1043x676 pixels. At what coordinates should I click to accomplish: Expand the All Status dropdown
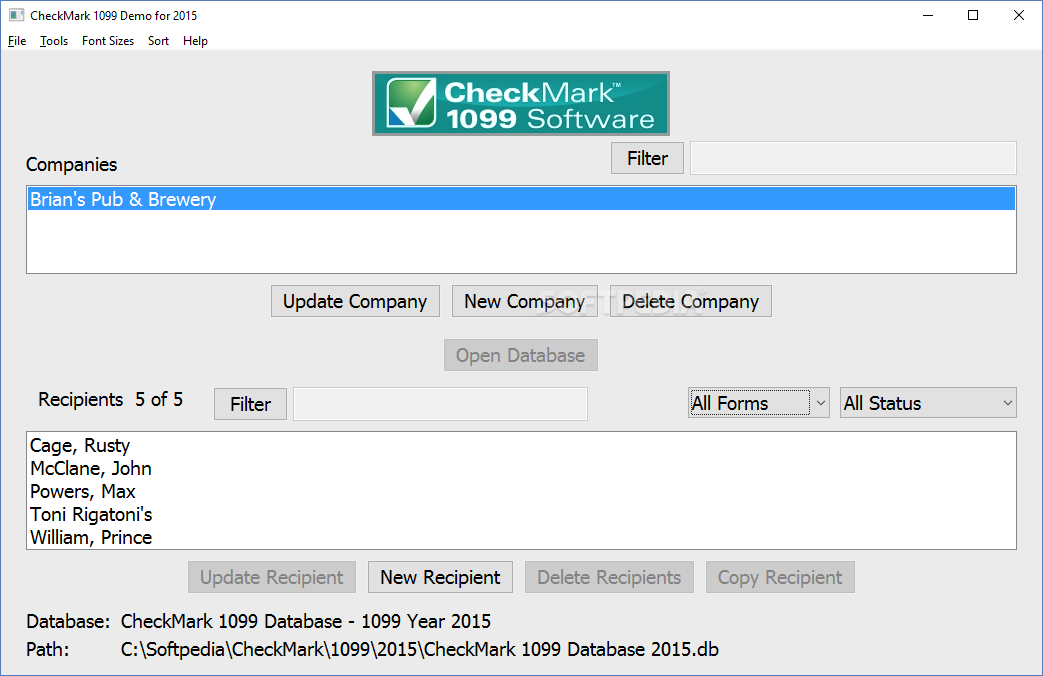(929, 403)
